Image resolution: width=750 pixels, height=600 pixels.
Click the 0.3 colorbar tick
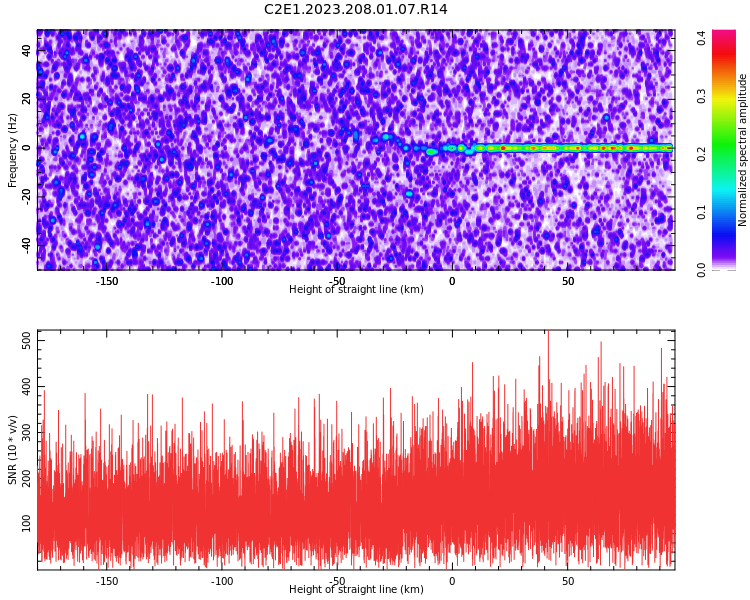pyautogui.click(x=701, y=96)
